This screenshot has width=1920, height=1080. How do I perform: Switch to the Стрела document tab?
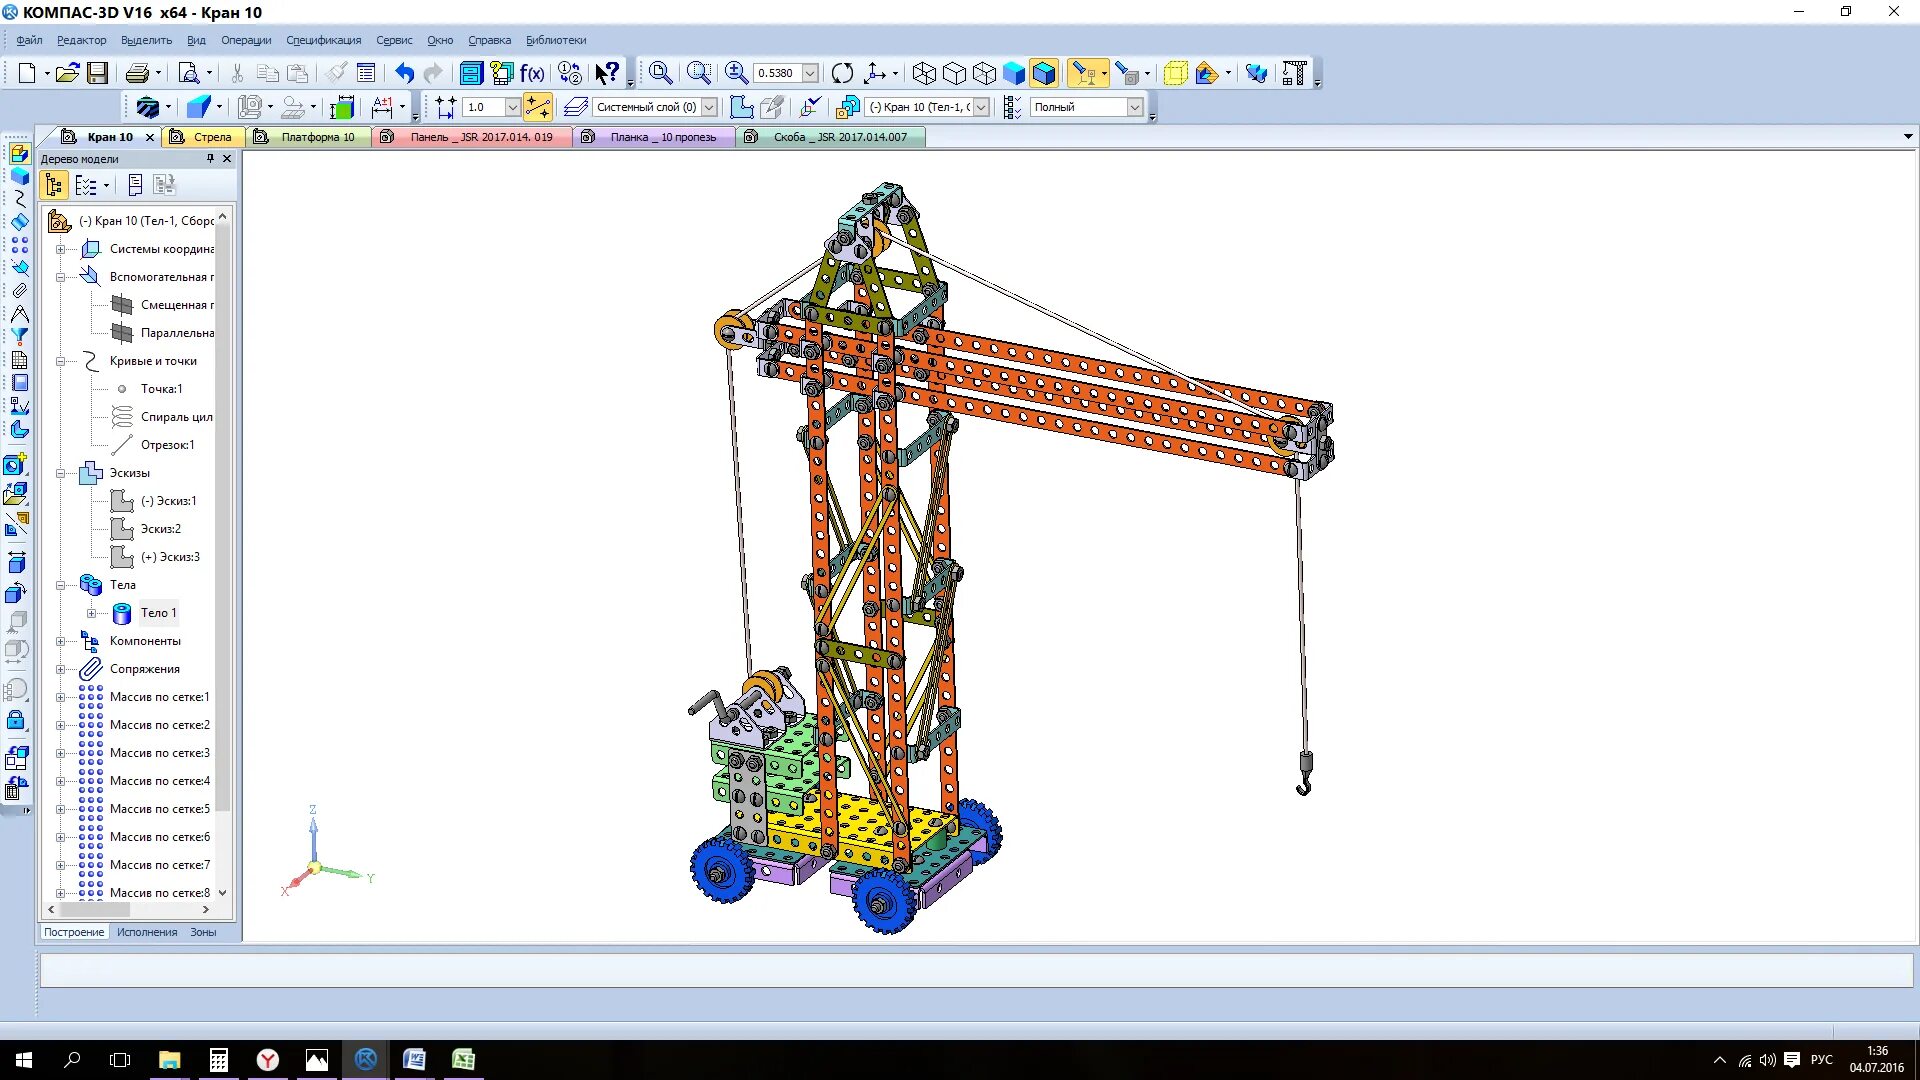click(212, 137)
